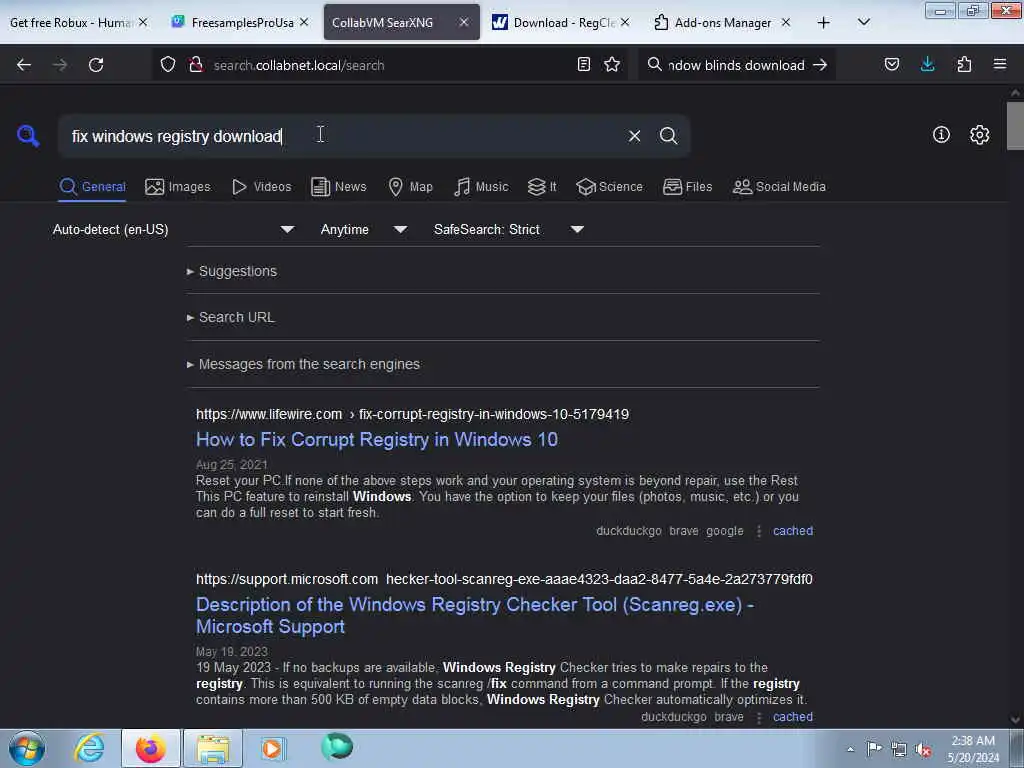Viewport: 1024px width, 768px height.
Task: Clear the search query with X
Action: click(x=634, y=136)
